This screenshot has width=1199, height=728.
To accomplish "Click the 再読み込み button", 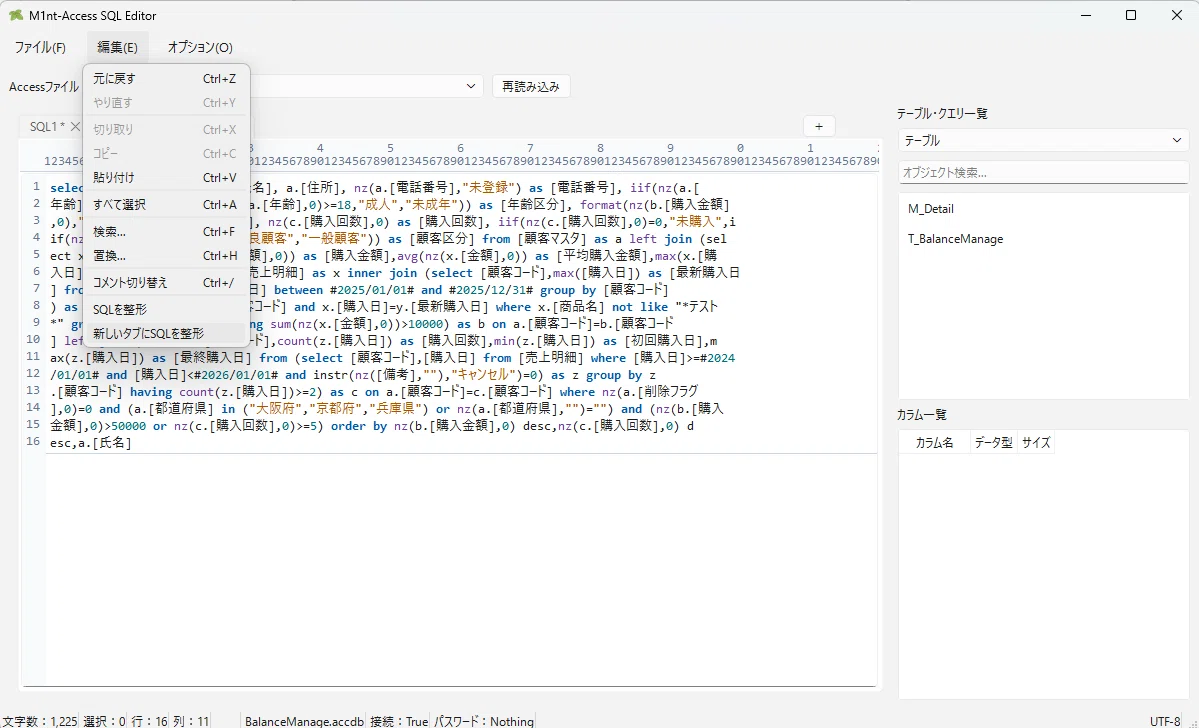I will 531,86.
